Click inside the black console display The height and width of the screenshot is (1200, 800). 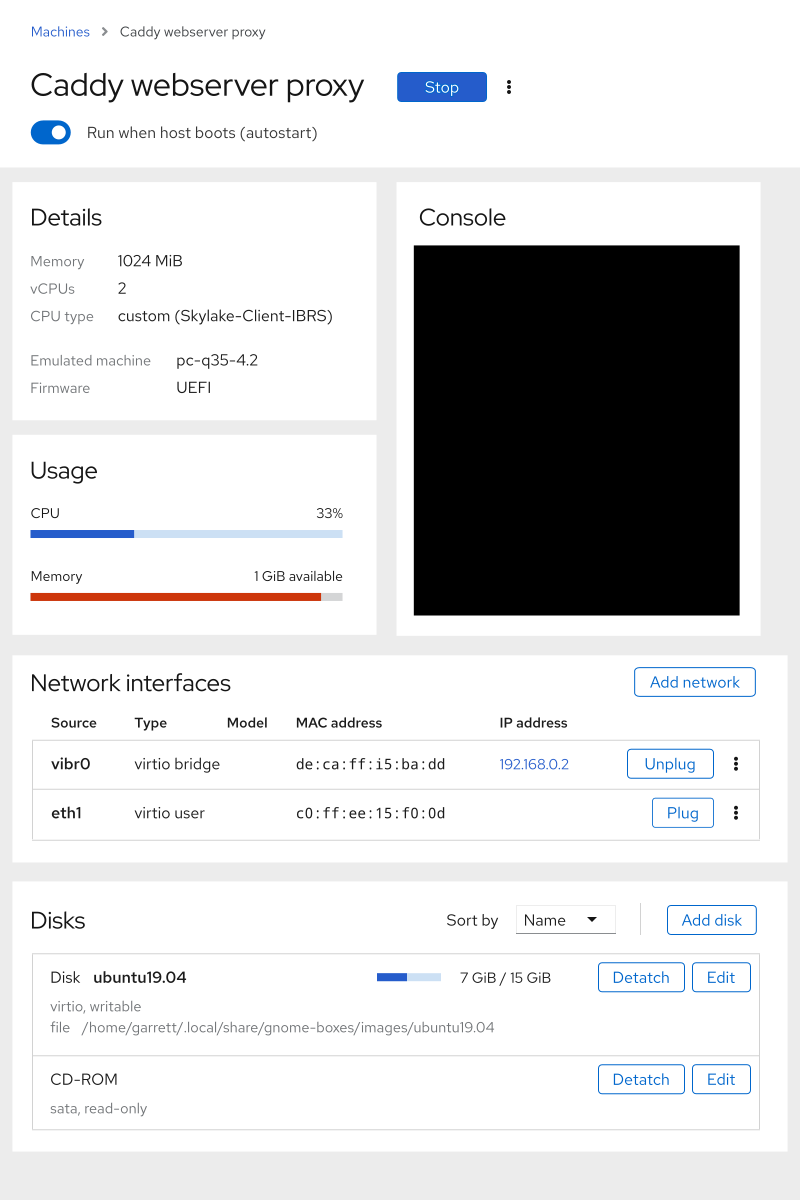(x=577, y=428)
